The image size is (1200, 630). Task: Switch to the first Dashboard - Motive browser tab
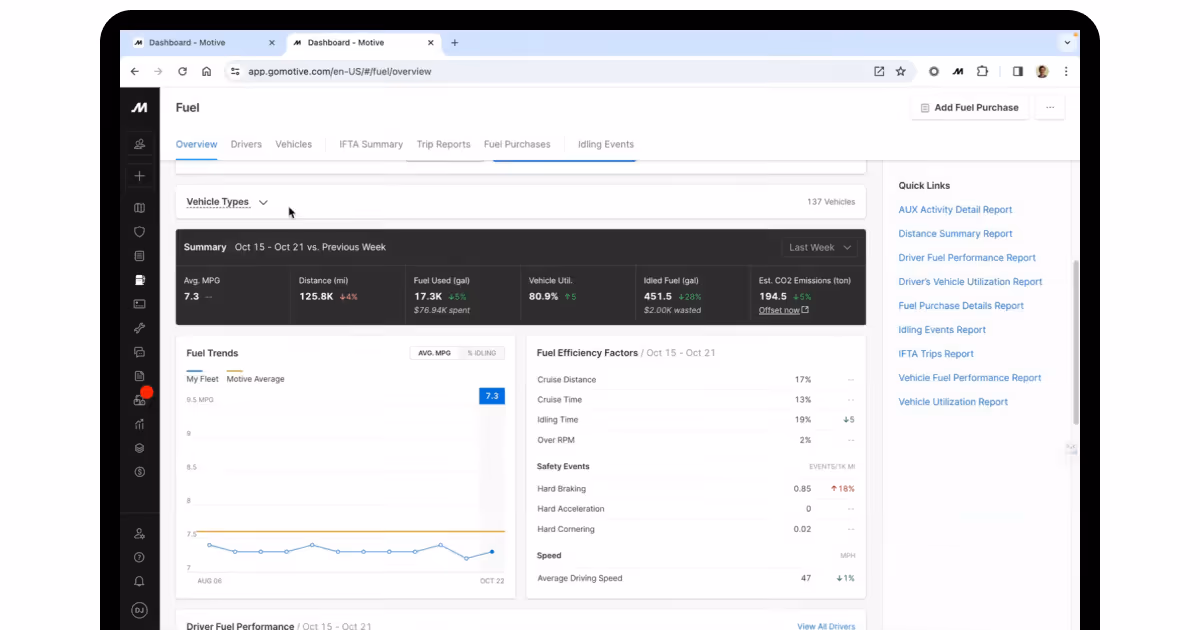(x=205, y=43)
